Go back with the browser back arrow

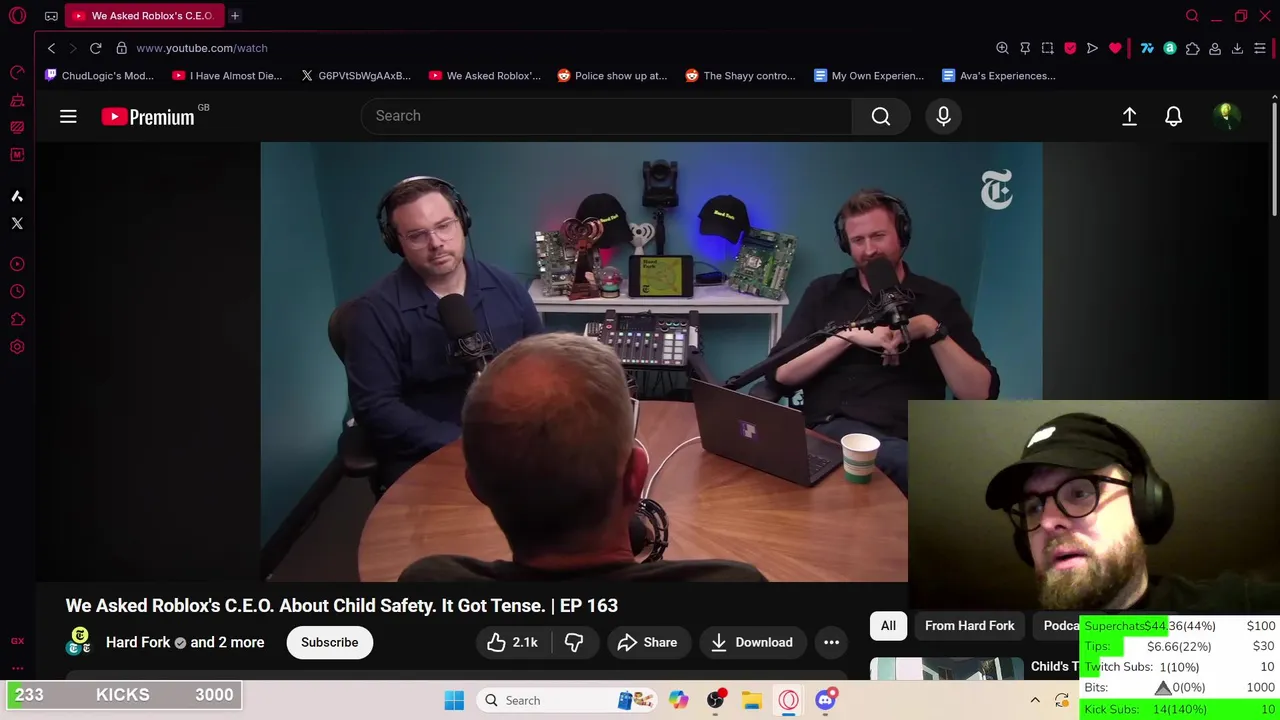[x=52, y=48]
